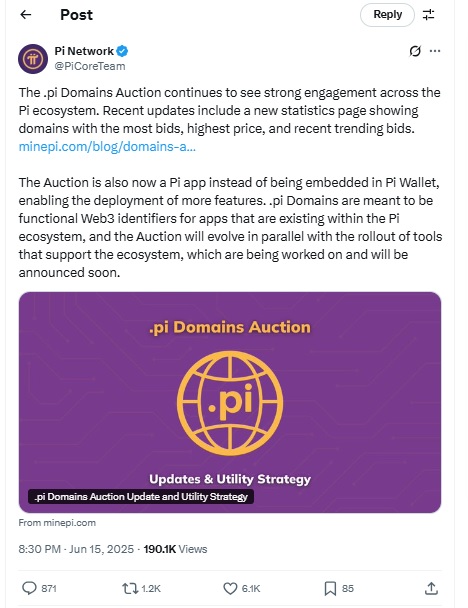The width and height of the screenshot is (468, 608).
Task: Open the Pi Network display name
Action: pyautogui.click(x=84, y=51)
